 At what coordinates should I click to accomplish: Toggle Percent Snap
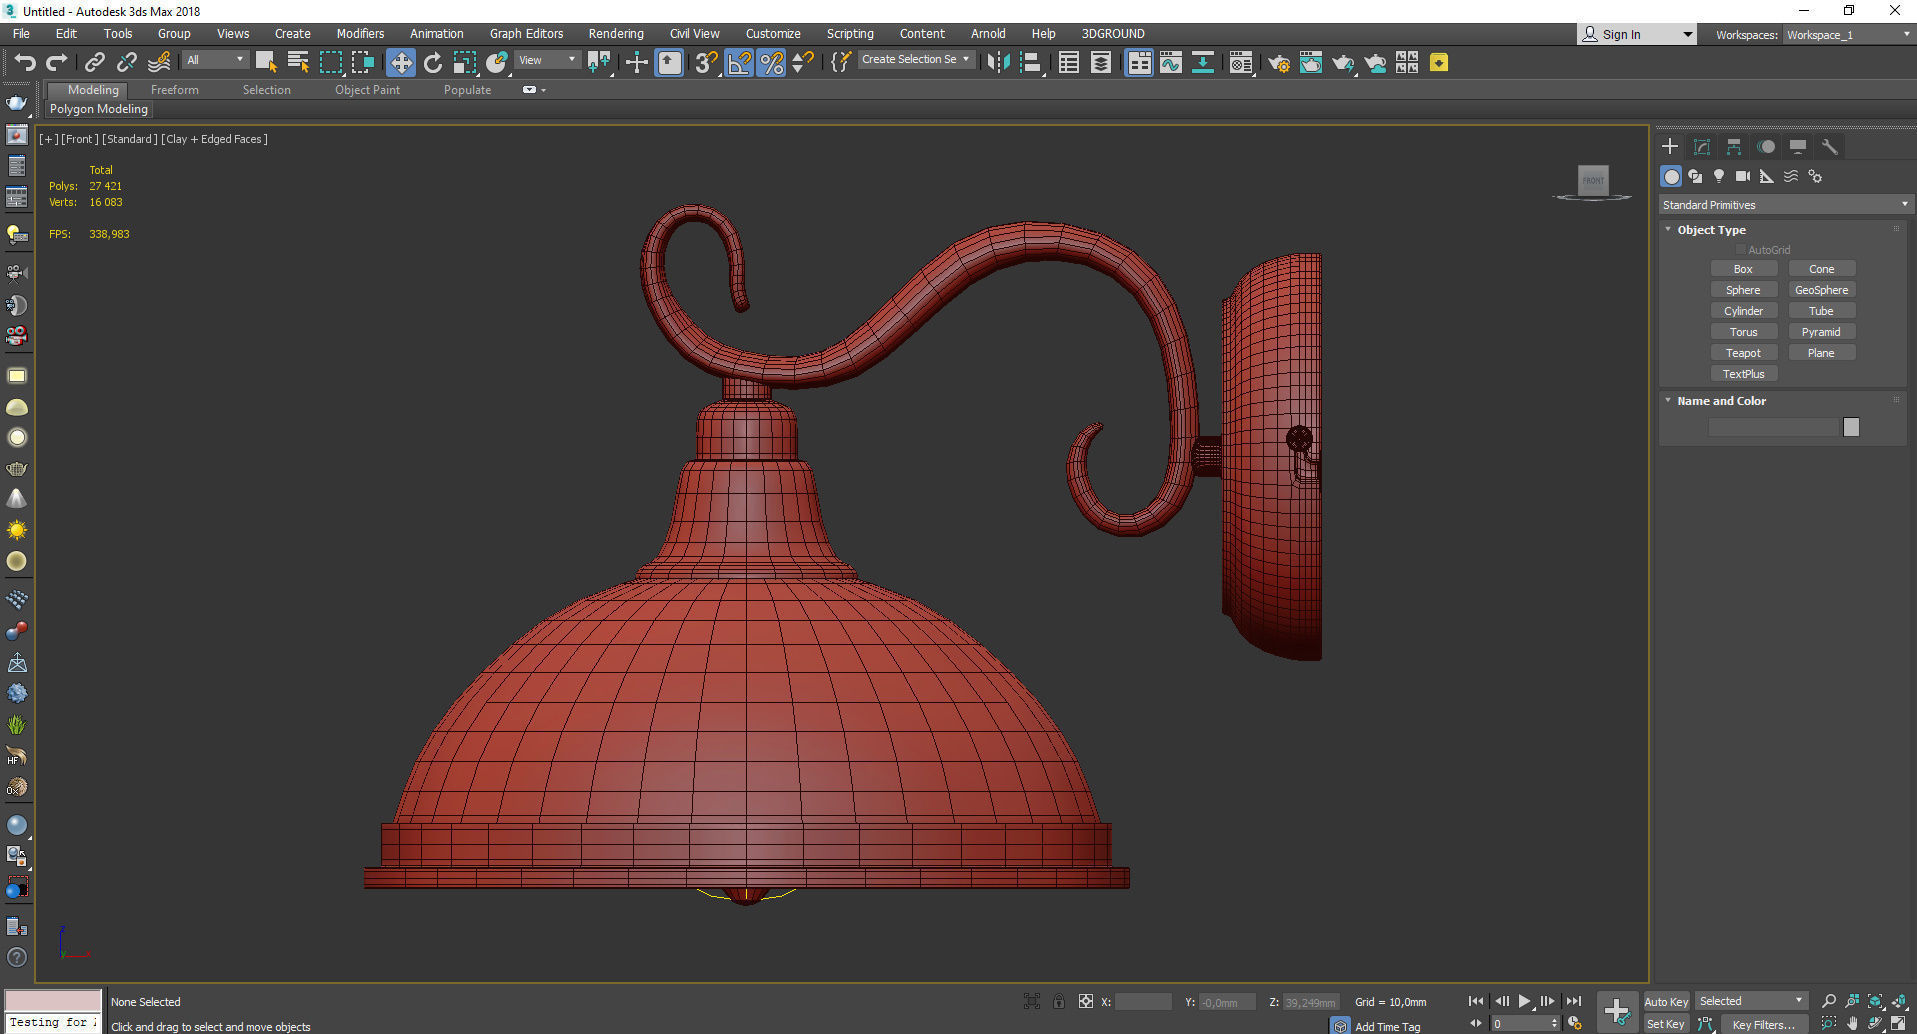(x=771, y=63)
